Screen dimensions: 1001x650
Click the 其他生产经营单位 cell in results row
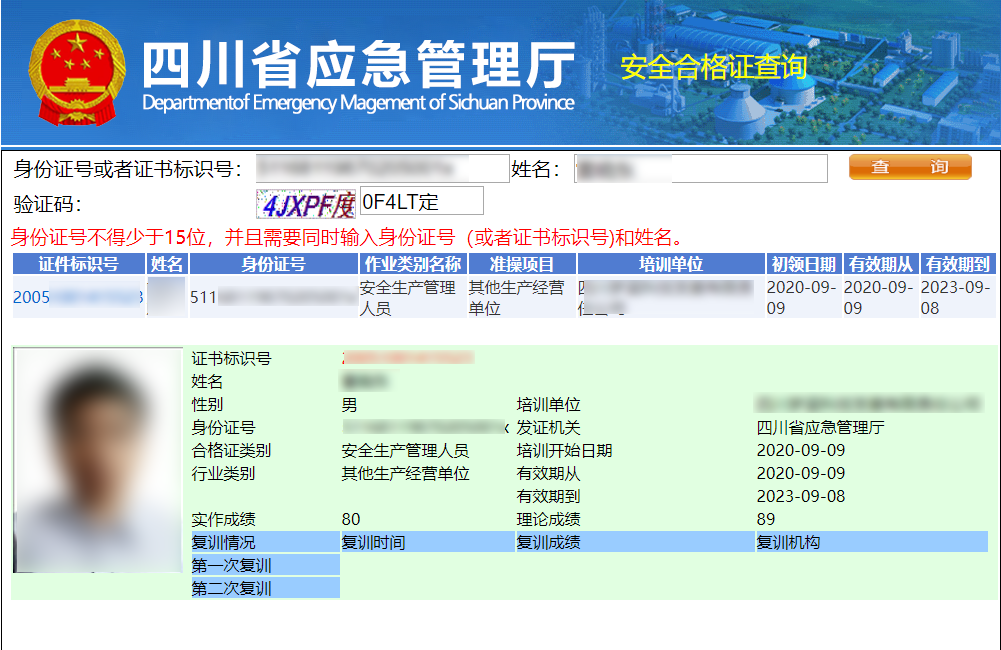522,298
